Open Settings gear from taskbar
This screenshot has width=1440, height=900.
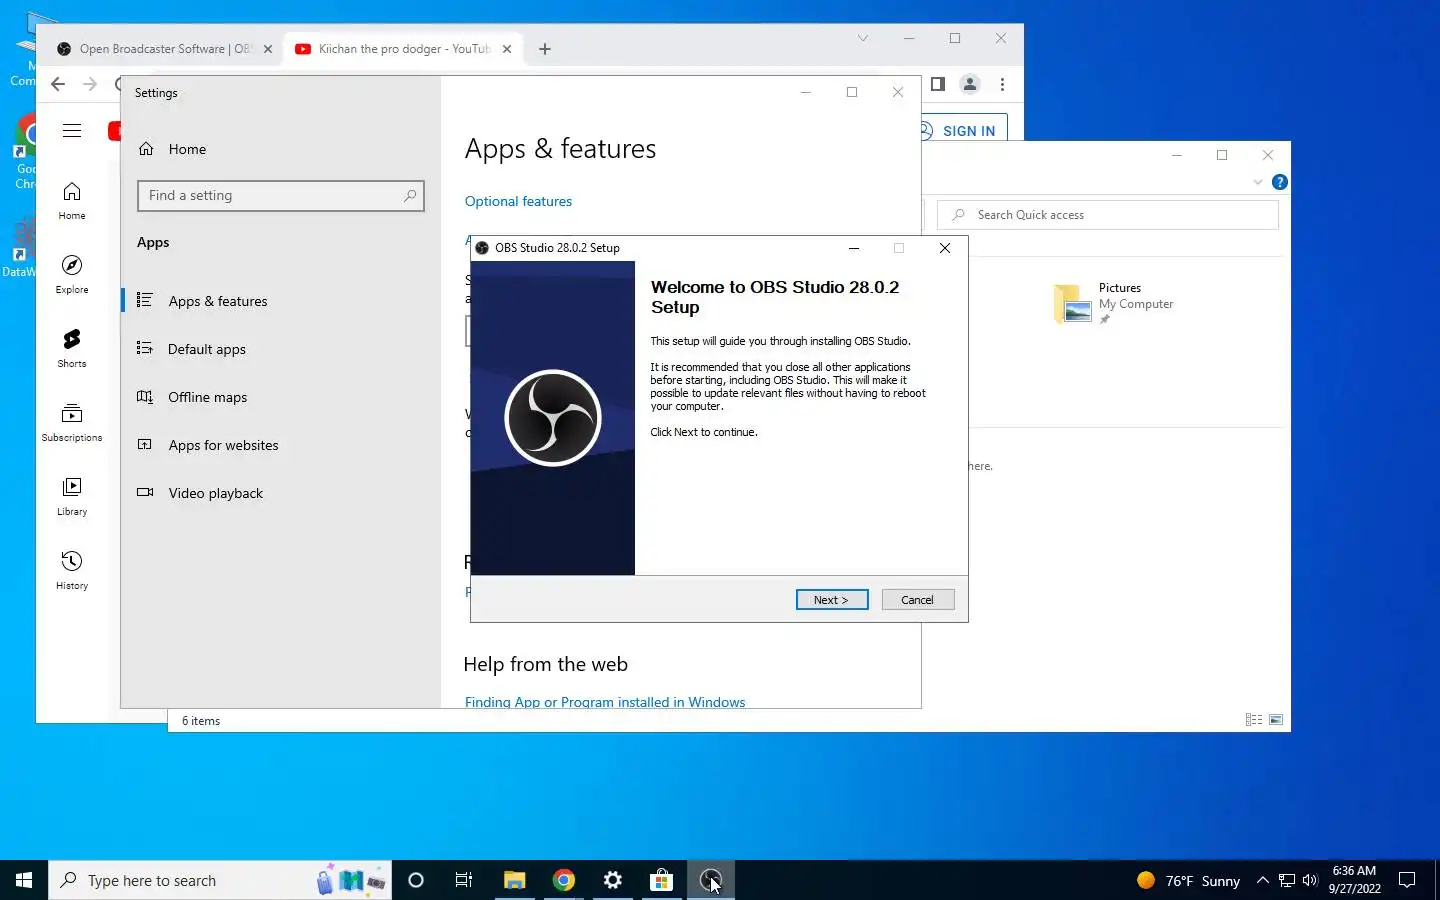[x=613, y=880]
